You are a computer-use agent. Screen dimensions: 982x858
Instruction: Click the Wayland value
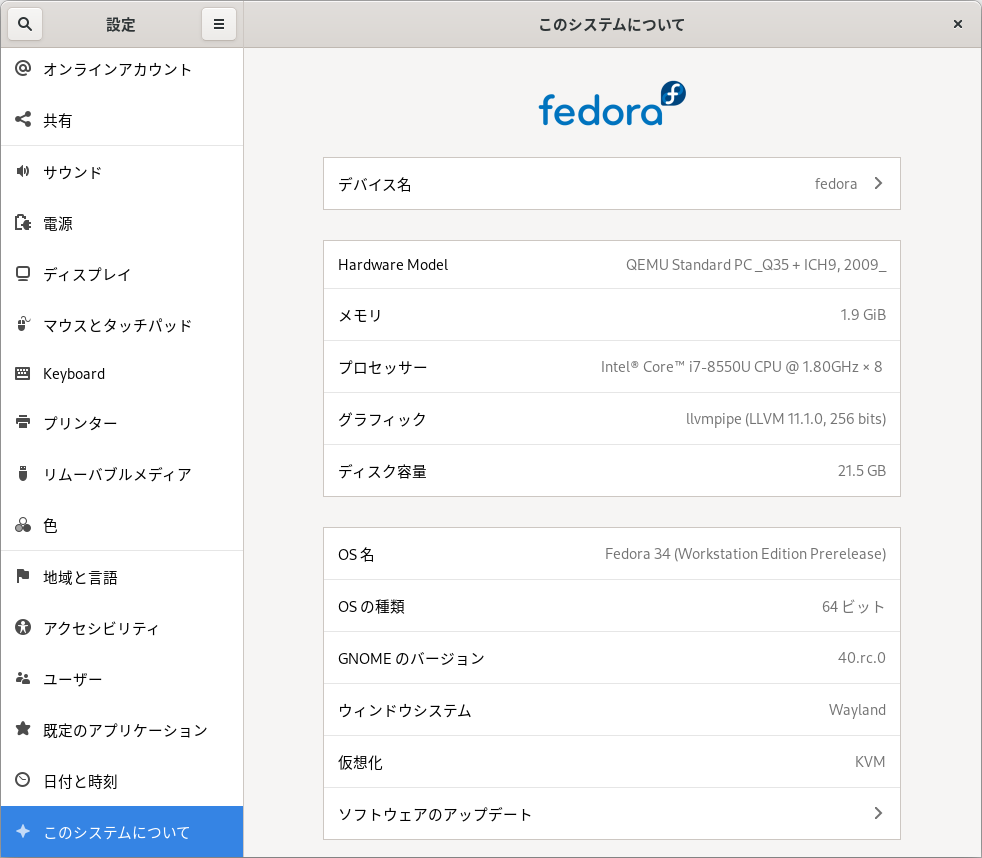pyautogui.click(x=857, y=710)
